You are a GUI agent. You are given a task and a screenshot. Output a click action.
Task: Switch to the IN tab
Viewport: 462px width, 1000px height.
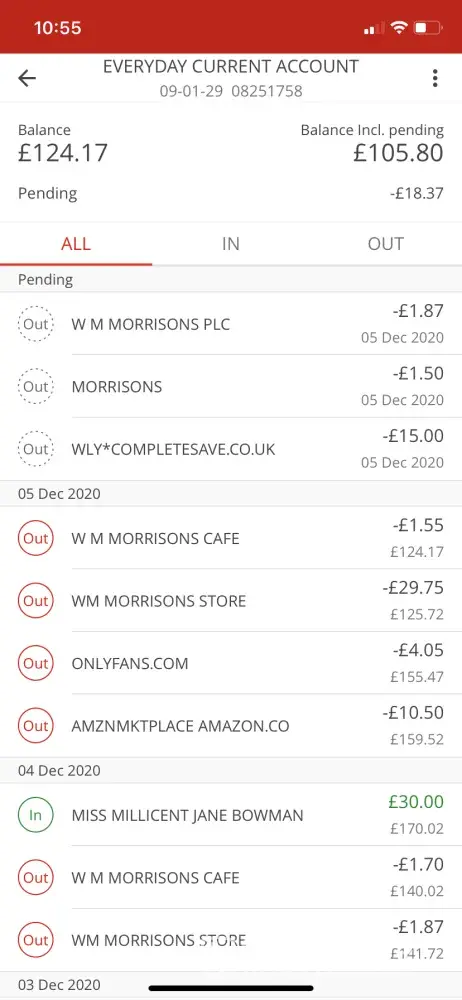(230, 244)
